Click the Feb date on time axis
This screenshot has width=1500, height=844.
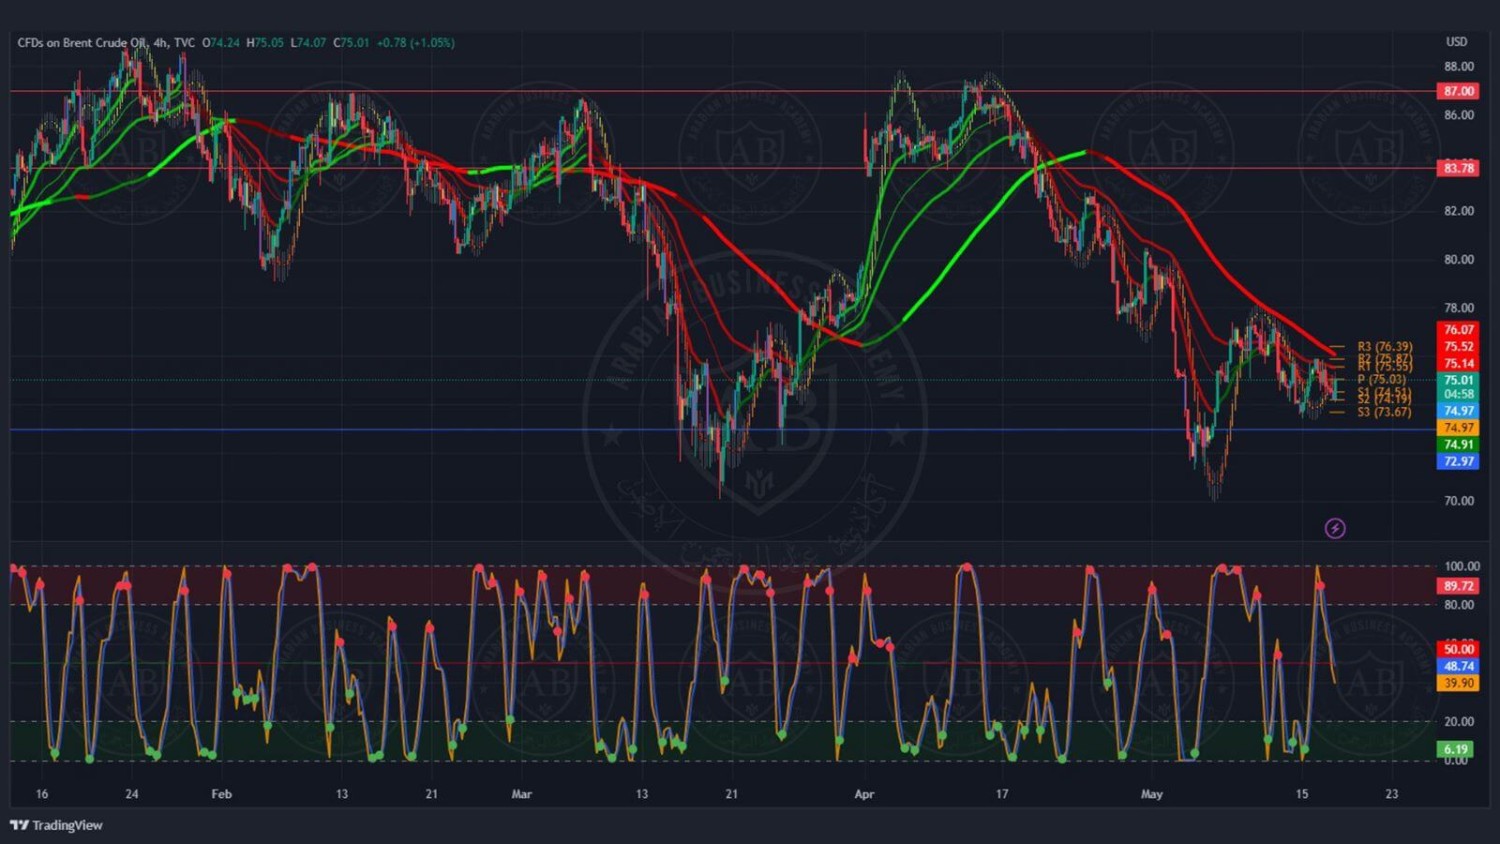221,794
